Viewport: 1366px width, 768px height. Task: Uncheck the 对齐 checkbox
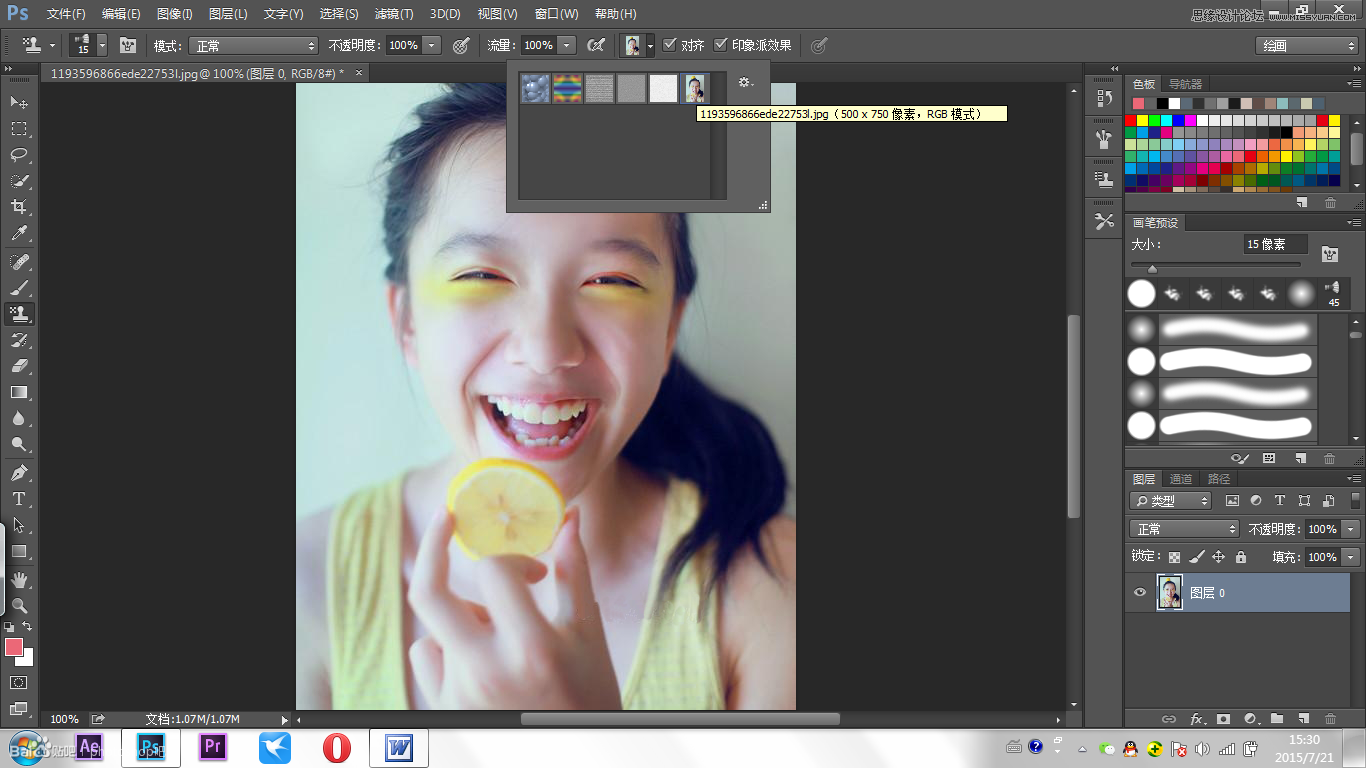click(670, 45)
